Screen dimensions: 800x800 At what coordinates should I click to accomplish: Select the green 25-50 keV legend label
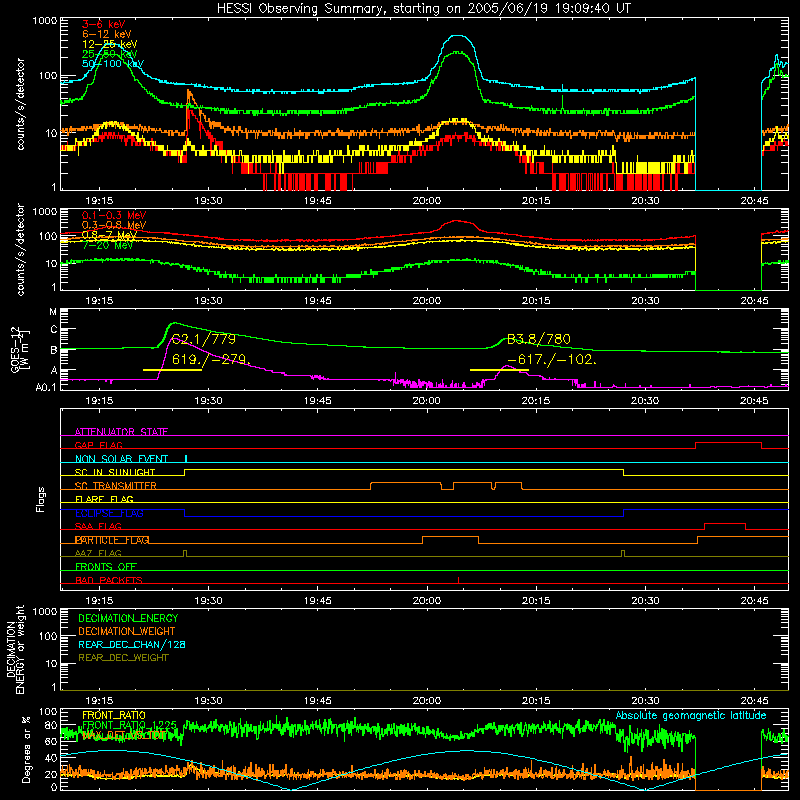pyautogui.click(x=109, y=54)
